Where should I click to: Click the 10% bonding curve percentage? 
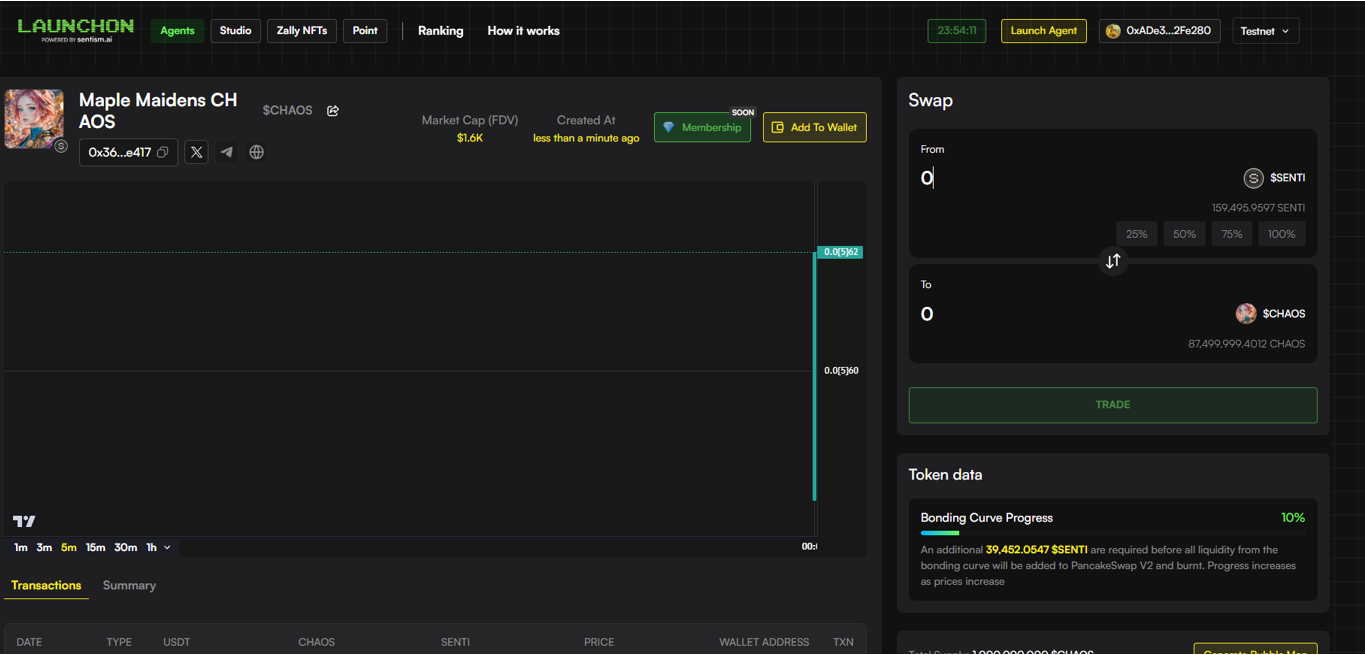point(1293,518)
